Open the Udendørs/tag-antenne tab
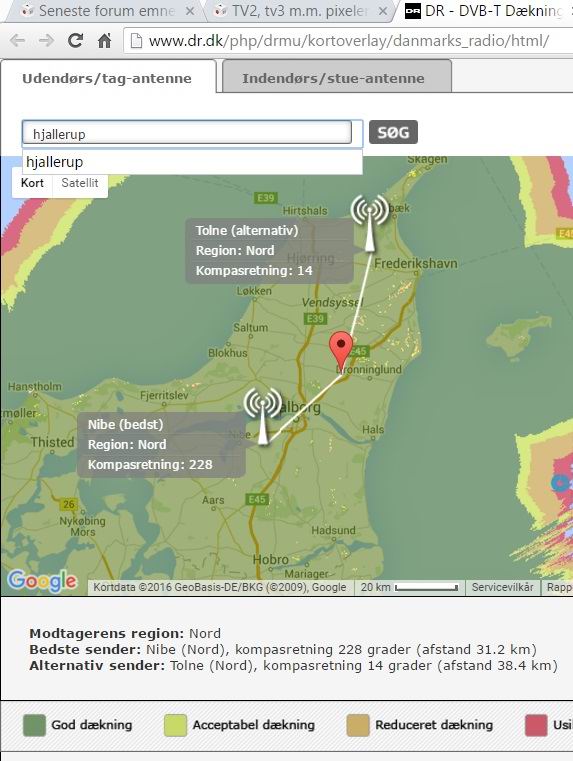This screenshot has width=573, height=761. [107, 78]
